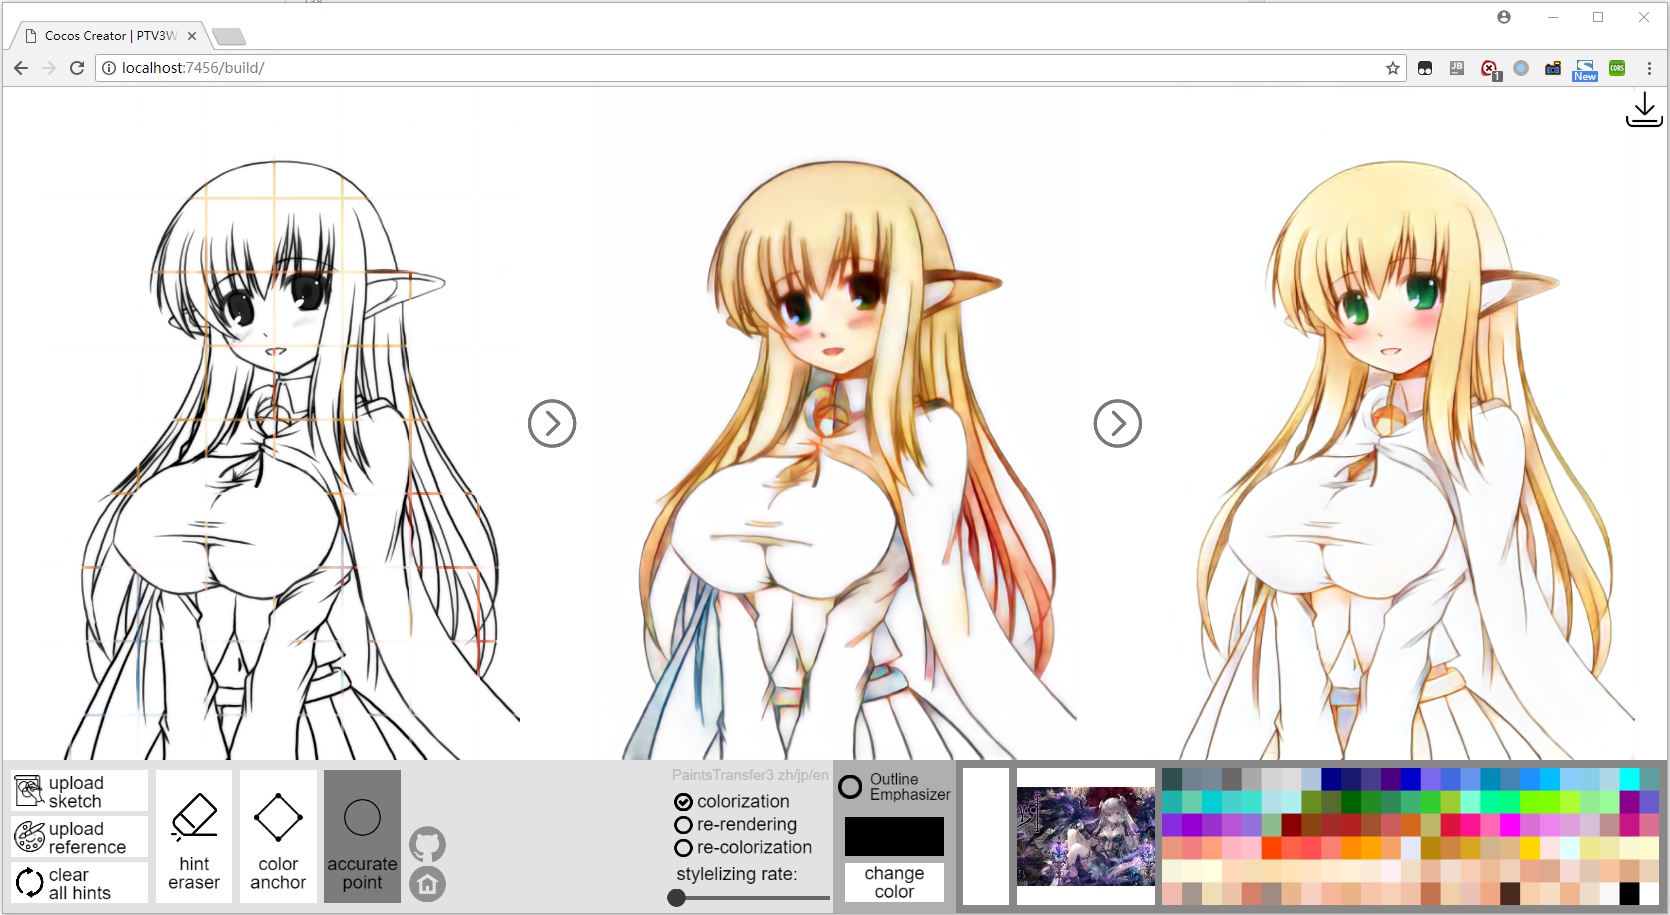
Task: Click the upload reference button
Action: click(x=79, y=837)
